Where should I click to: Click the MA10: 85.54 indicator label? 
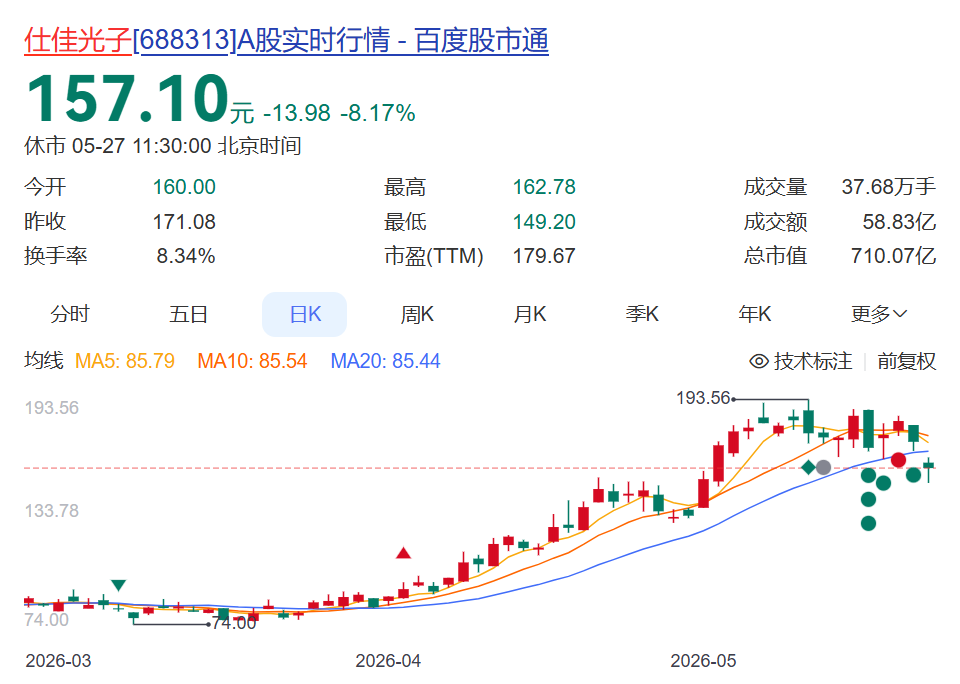point(252,361)
